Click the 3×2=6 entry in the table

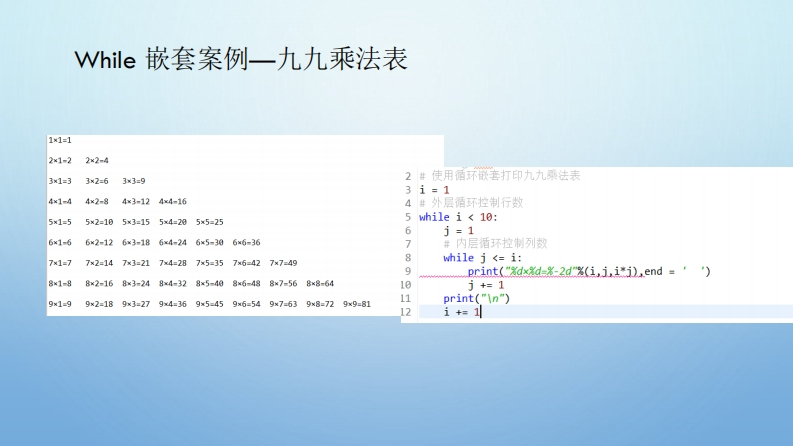pyautogui.click(x=96, y=181)
